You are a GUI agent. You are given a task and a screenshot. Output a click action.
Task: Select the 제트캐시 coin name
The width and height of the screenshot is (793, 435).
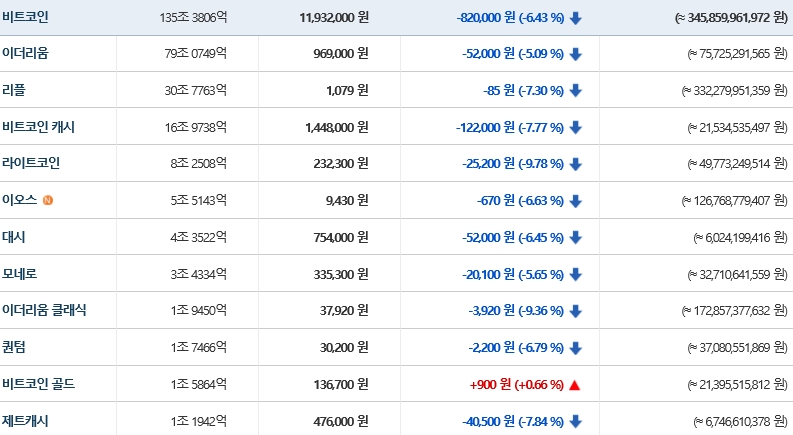(x=25, y=420)
